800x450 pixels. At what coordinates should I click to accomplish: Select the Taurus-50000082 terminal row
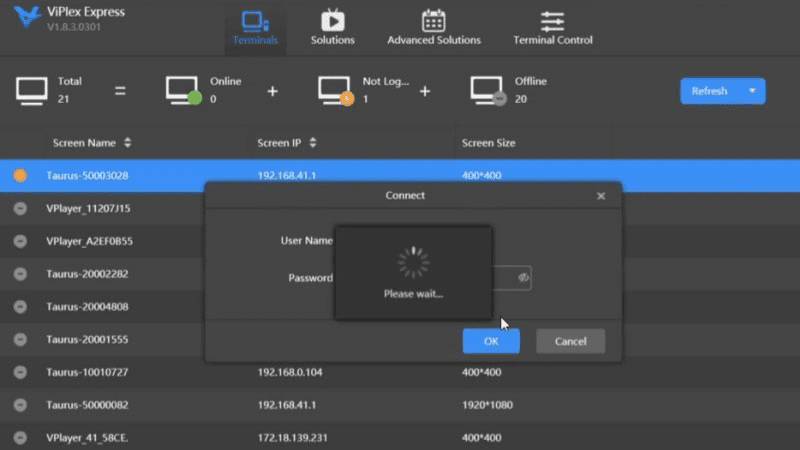[400, 405]
